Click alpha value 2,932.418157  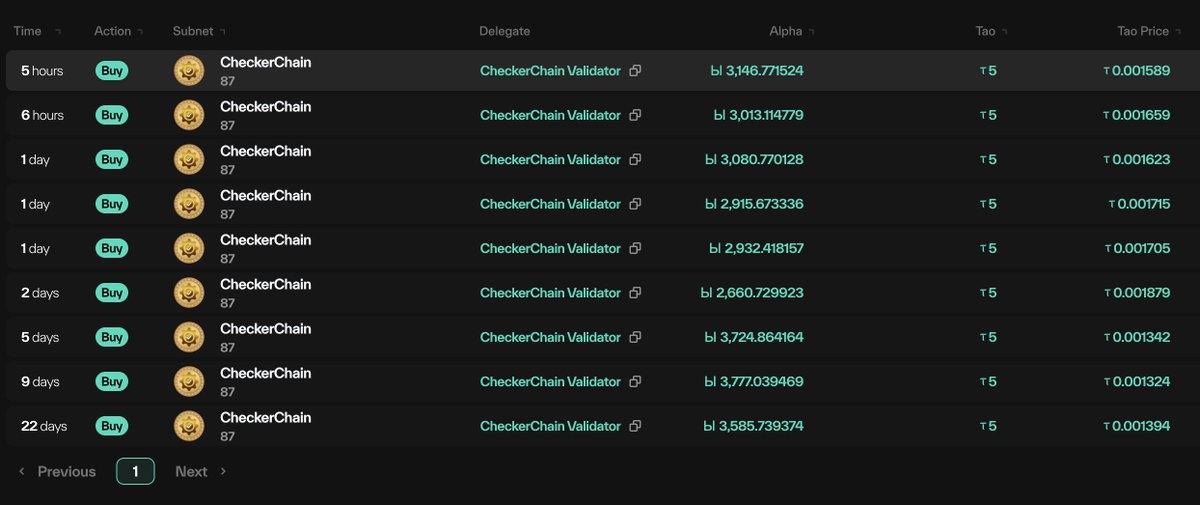point(756,248)
